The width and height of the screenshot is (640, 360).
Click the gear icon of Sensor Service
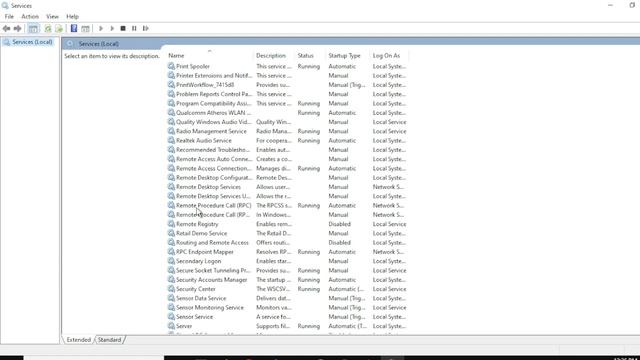click(x=171, y=317)
